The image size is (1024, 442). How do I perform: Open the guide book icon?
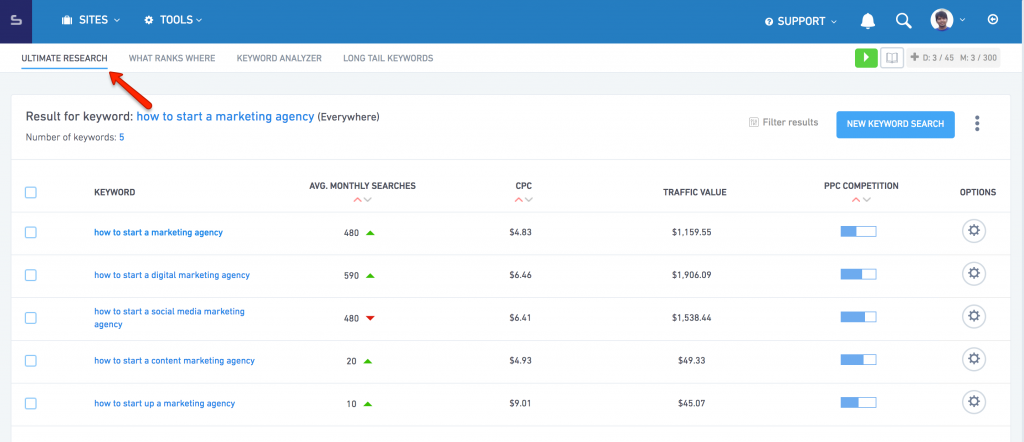pyautogui.click(x=891, y=57)
